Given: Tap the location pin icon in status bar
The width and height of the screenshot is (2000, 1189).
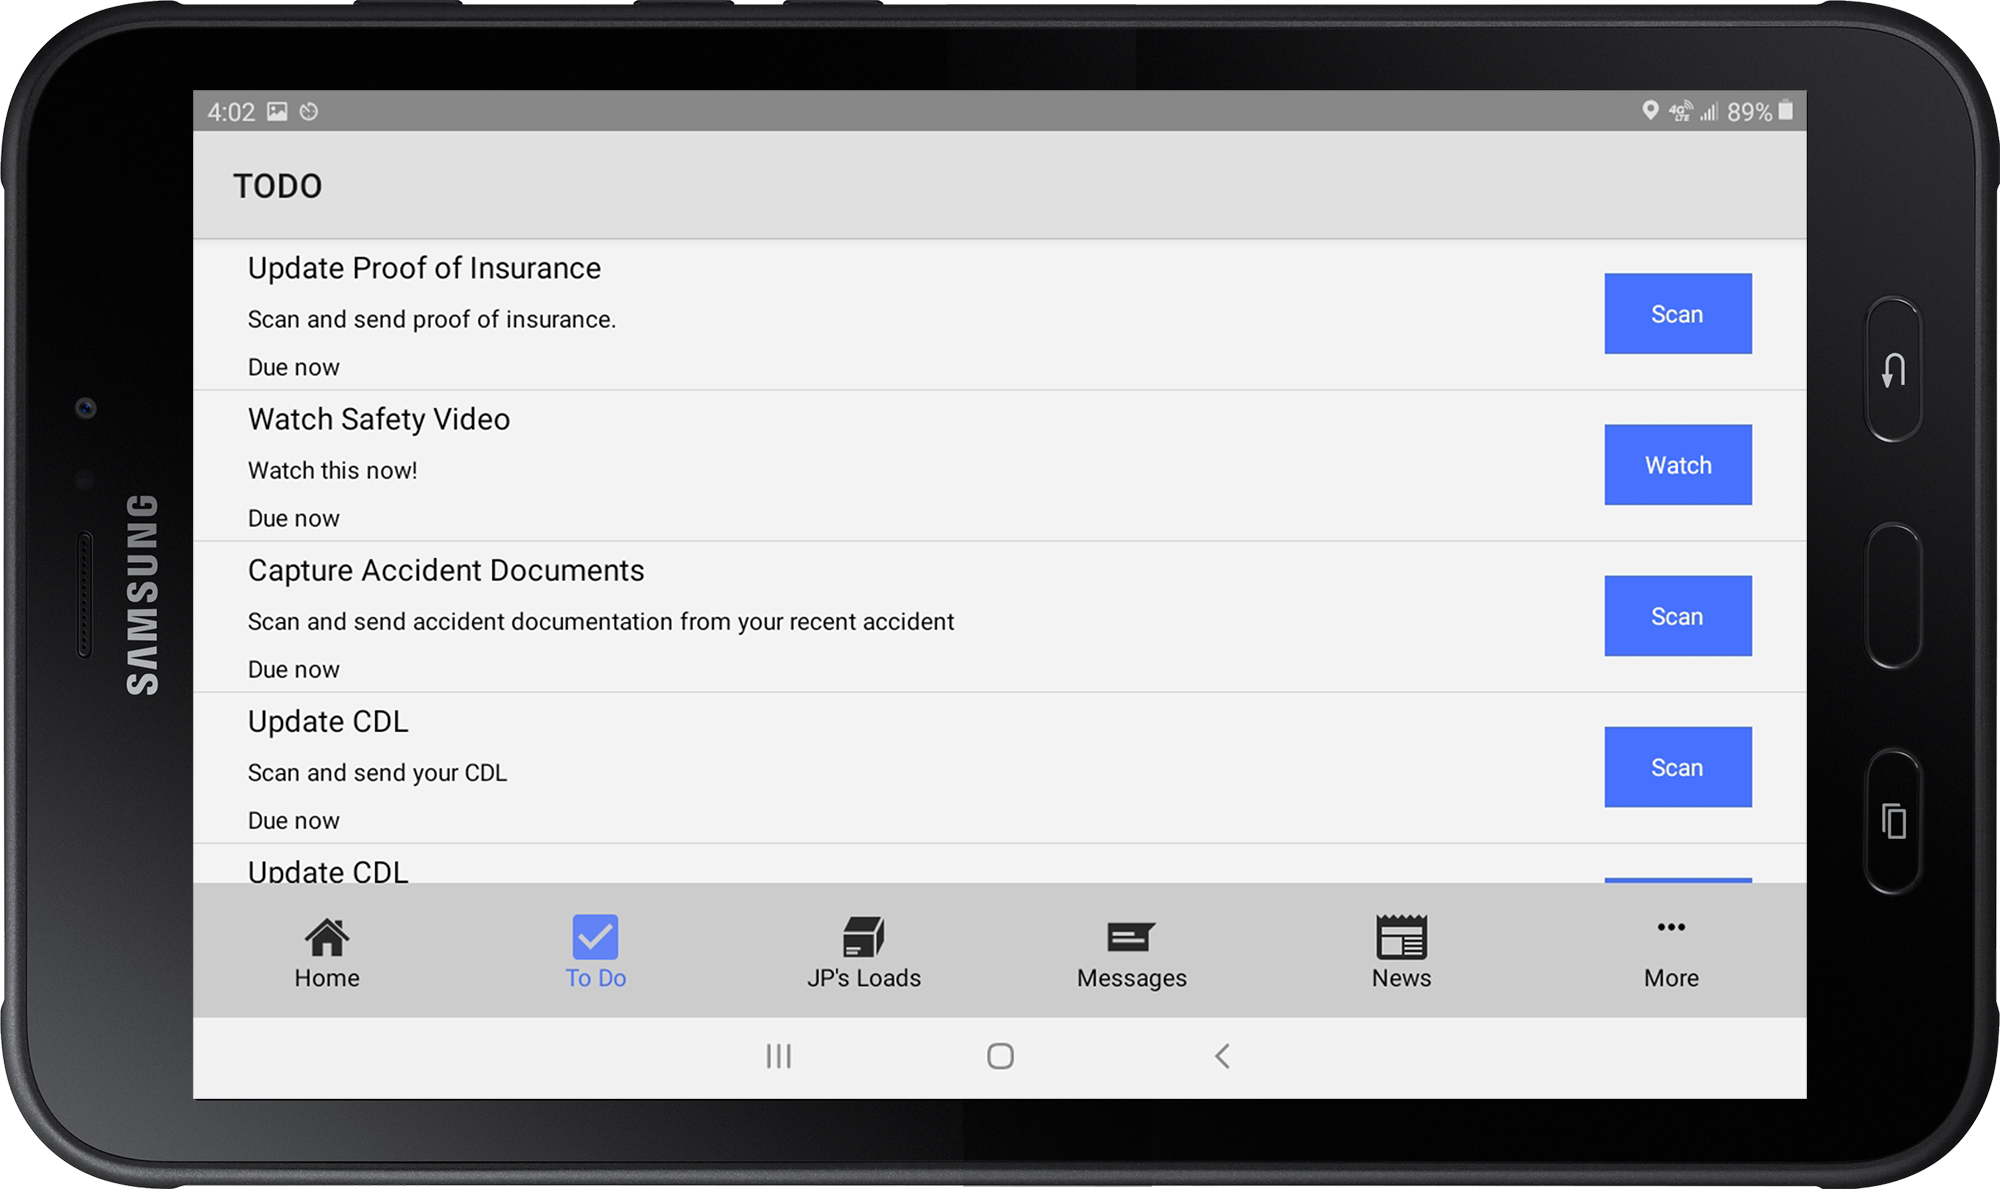Looking at the screenshot, I should [1649, 112].
